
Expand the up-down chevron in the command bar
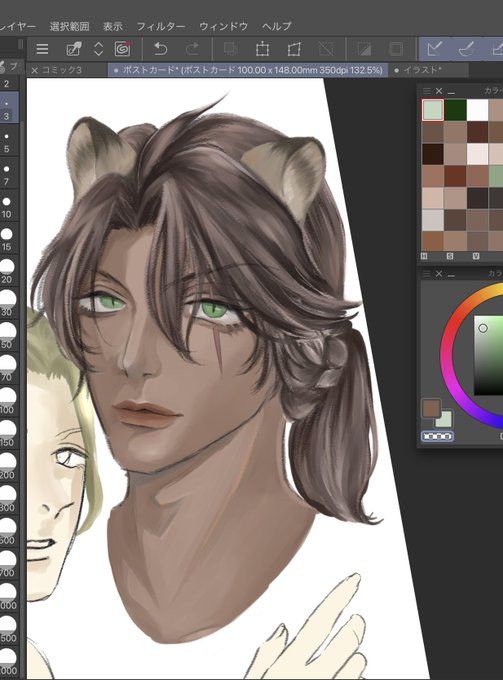[98, 49]
